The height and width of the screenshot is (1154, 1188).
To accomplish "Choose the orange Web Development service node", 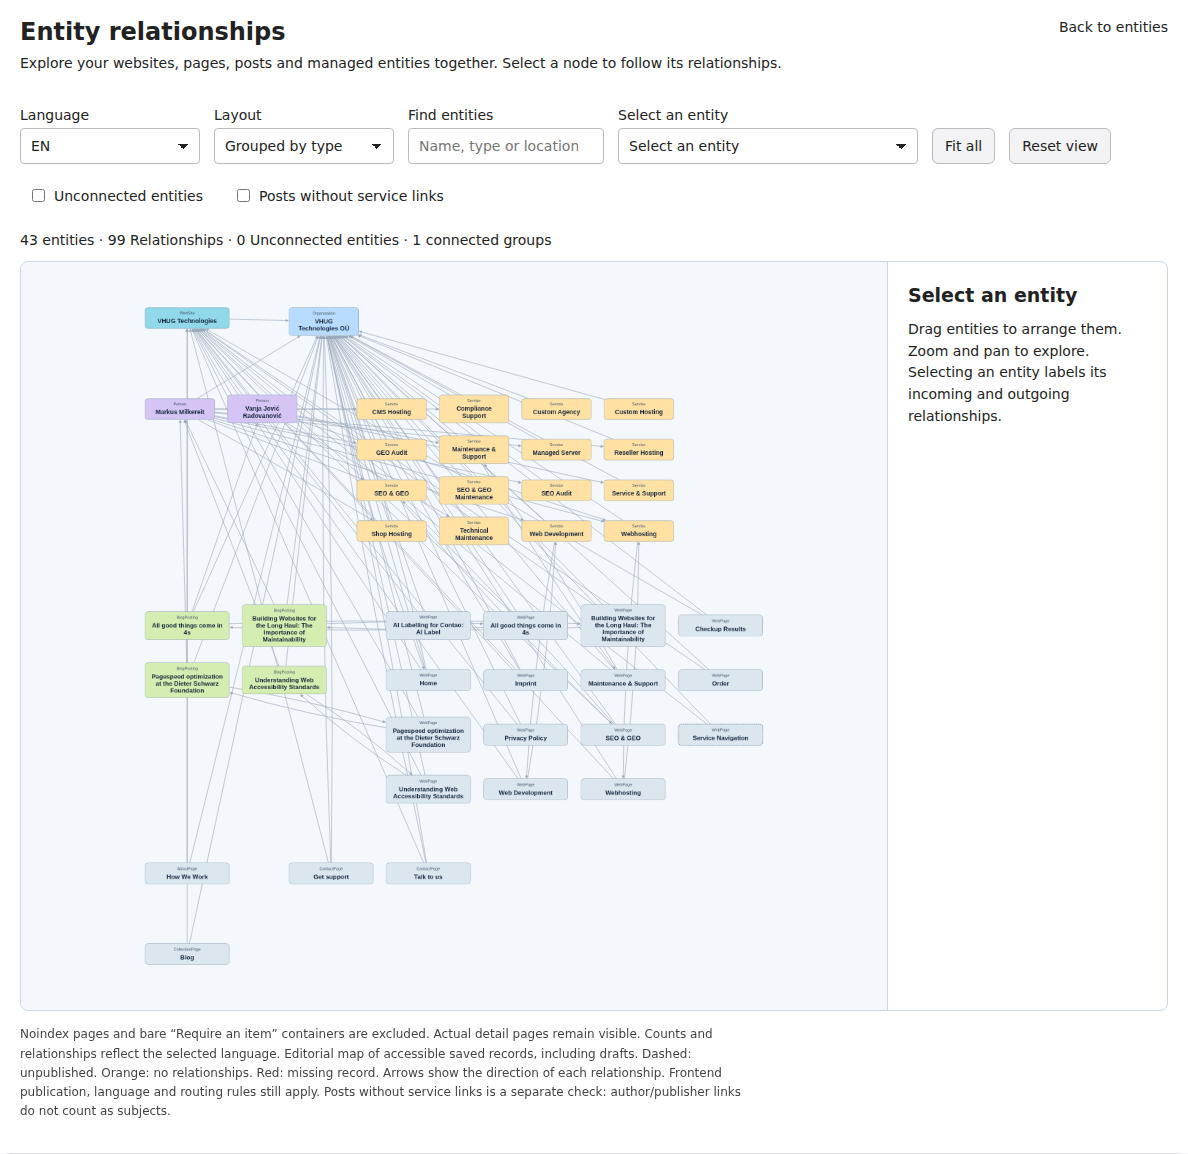I will (x=556, y=531).
